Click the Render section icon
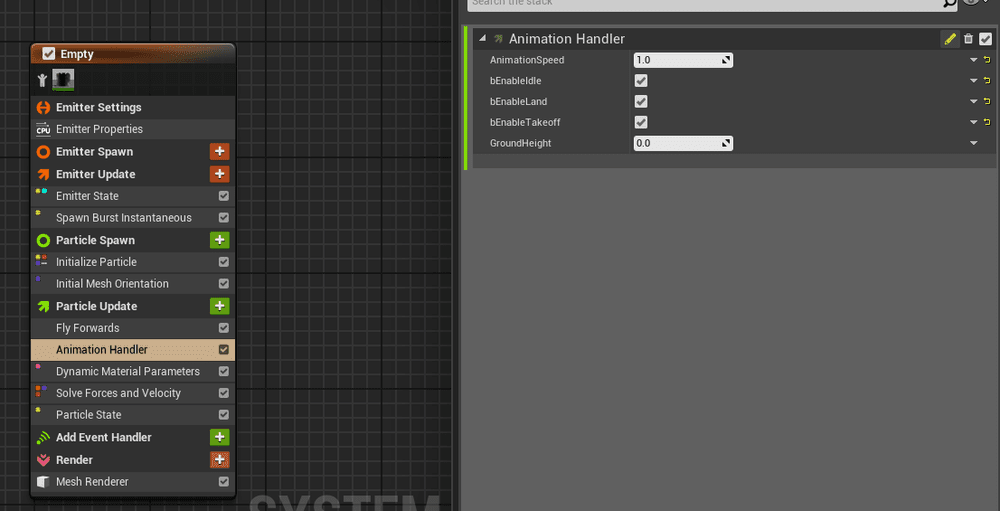 point(43,460)
